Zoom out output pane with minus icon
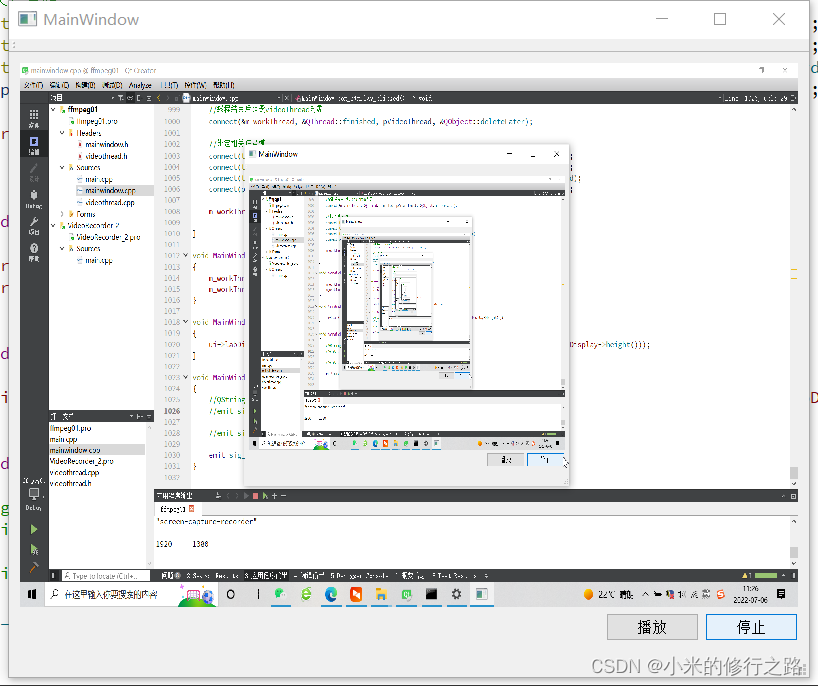 (283, 496)
